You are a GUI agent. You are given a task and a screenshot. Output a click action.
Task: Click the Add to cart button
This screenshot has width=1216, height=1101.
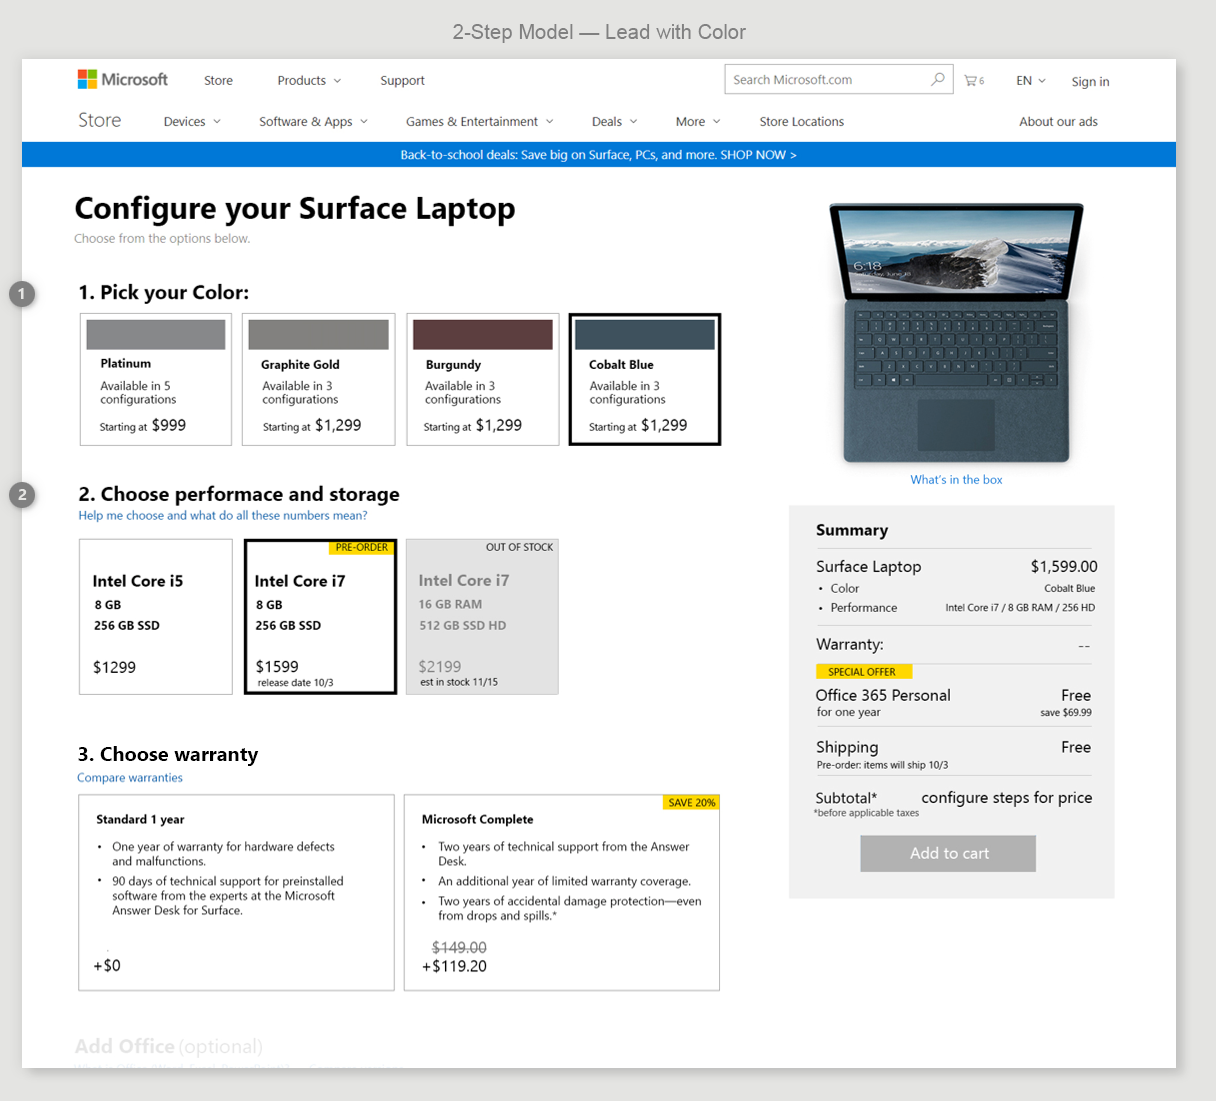click(x=948, y=853)
